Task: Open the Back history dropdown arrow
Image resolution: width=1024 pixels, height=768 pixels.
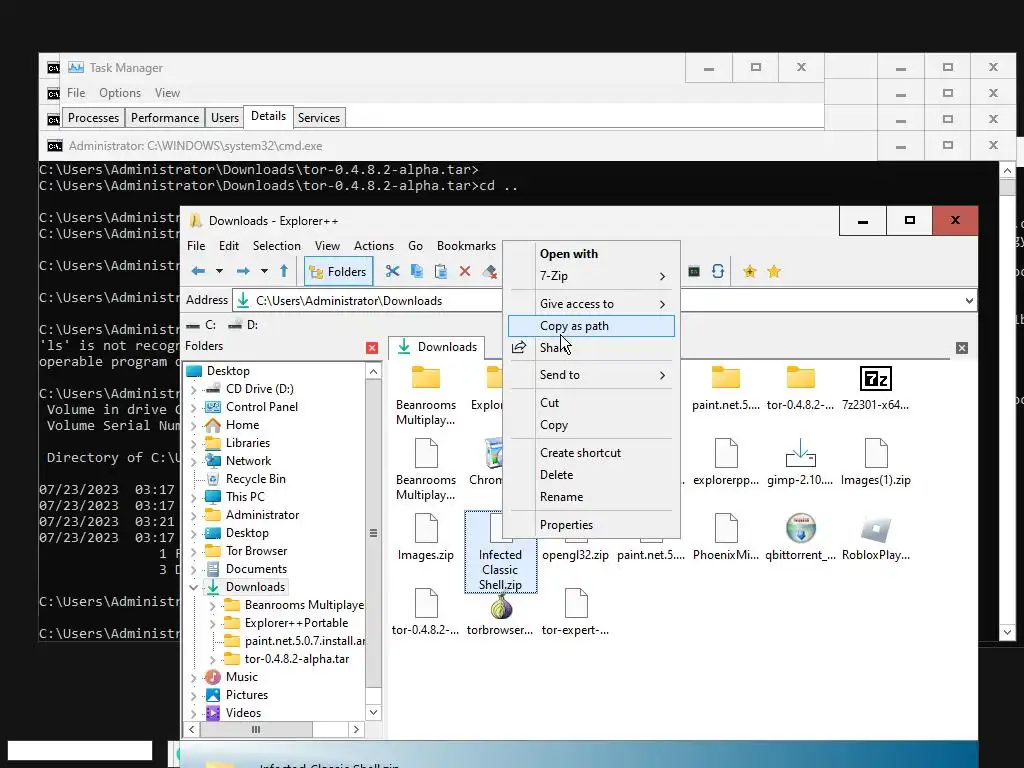Action: point(219,271)
